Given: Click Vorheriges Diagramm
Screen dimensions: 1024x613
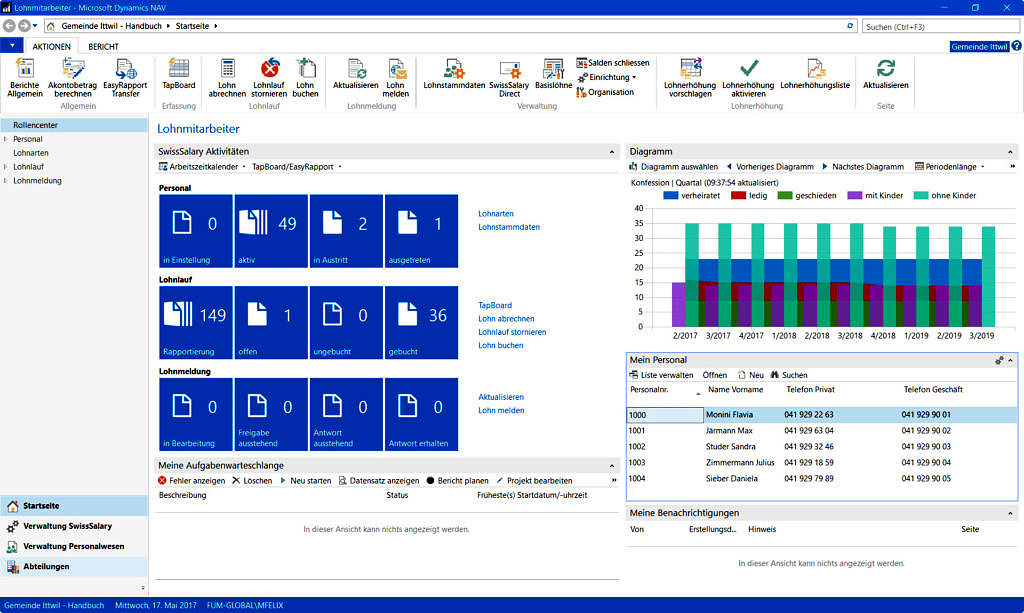Looking at the screenshot, I should (x=770, y=166).
